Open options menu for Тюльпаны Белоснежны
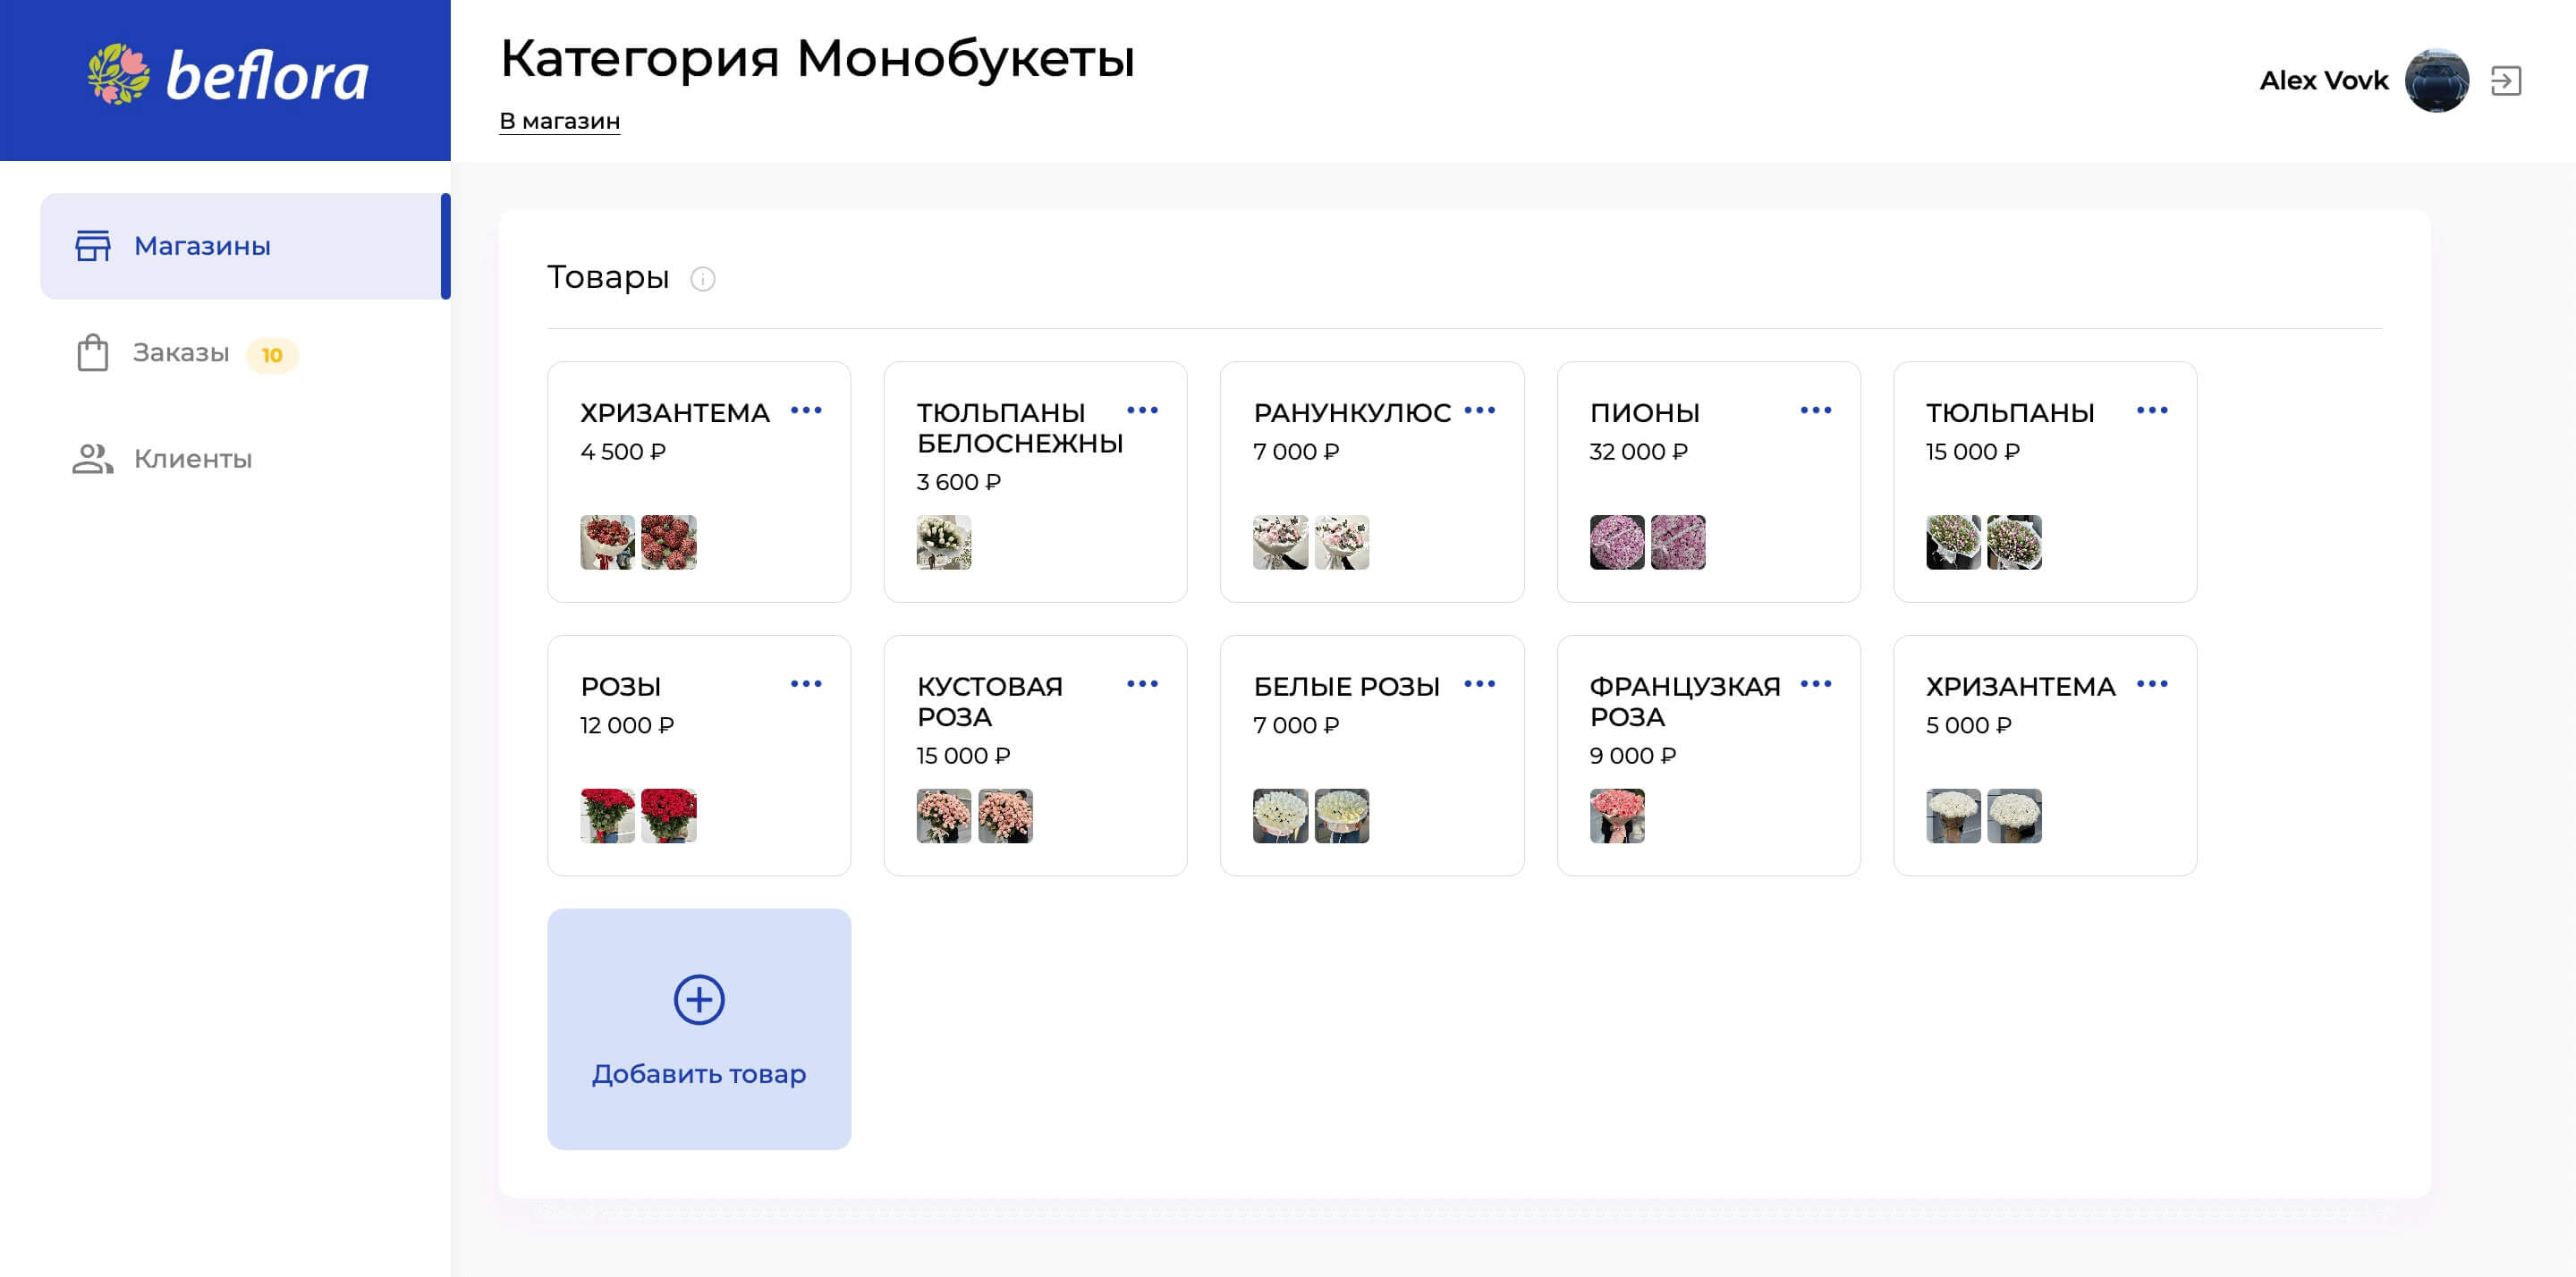This screenshot has width=2576, height=1277. coord(1142,410)
